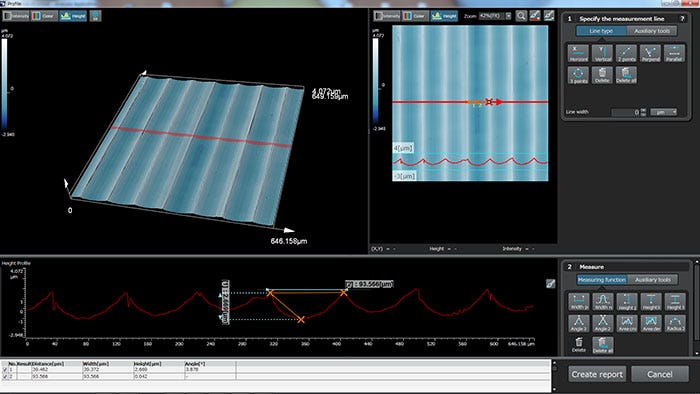Click the Height[µm] column header
The height and width of the screenshot is (394, 700).
tap(159, 364)
